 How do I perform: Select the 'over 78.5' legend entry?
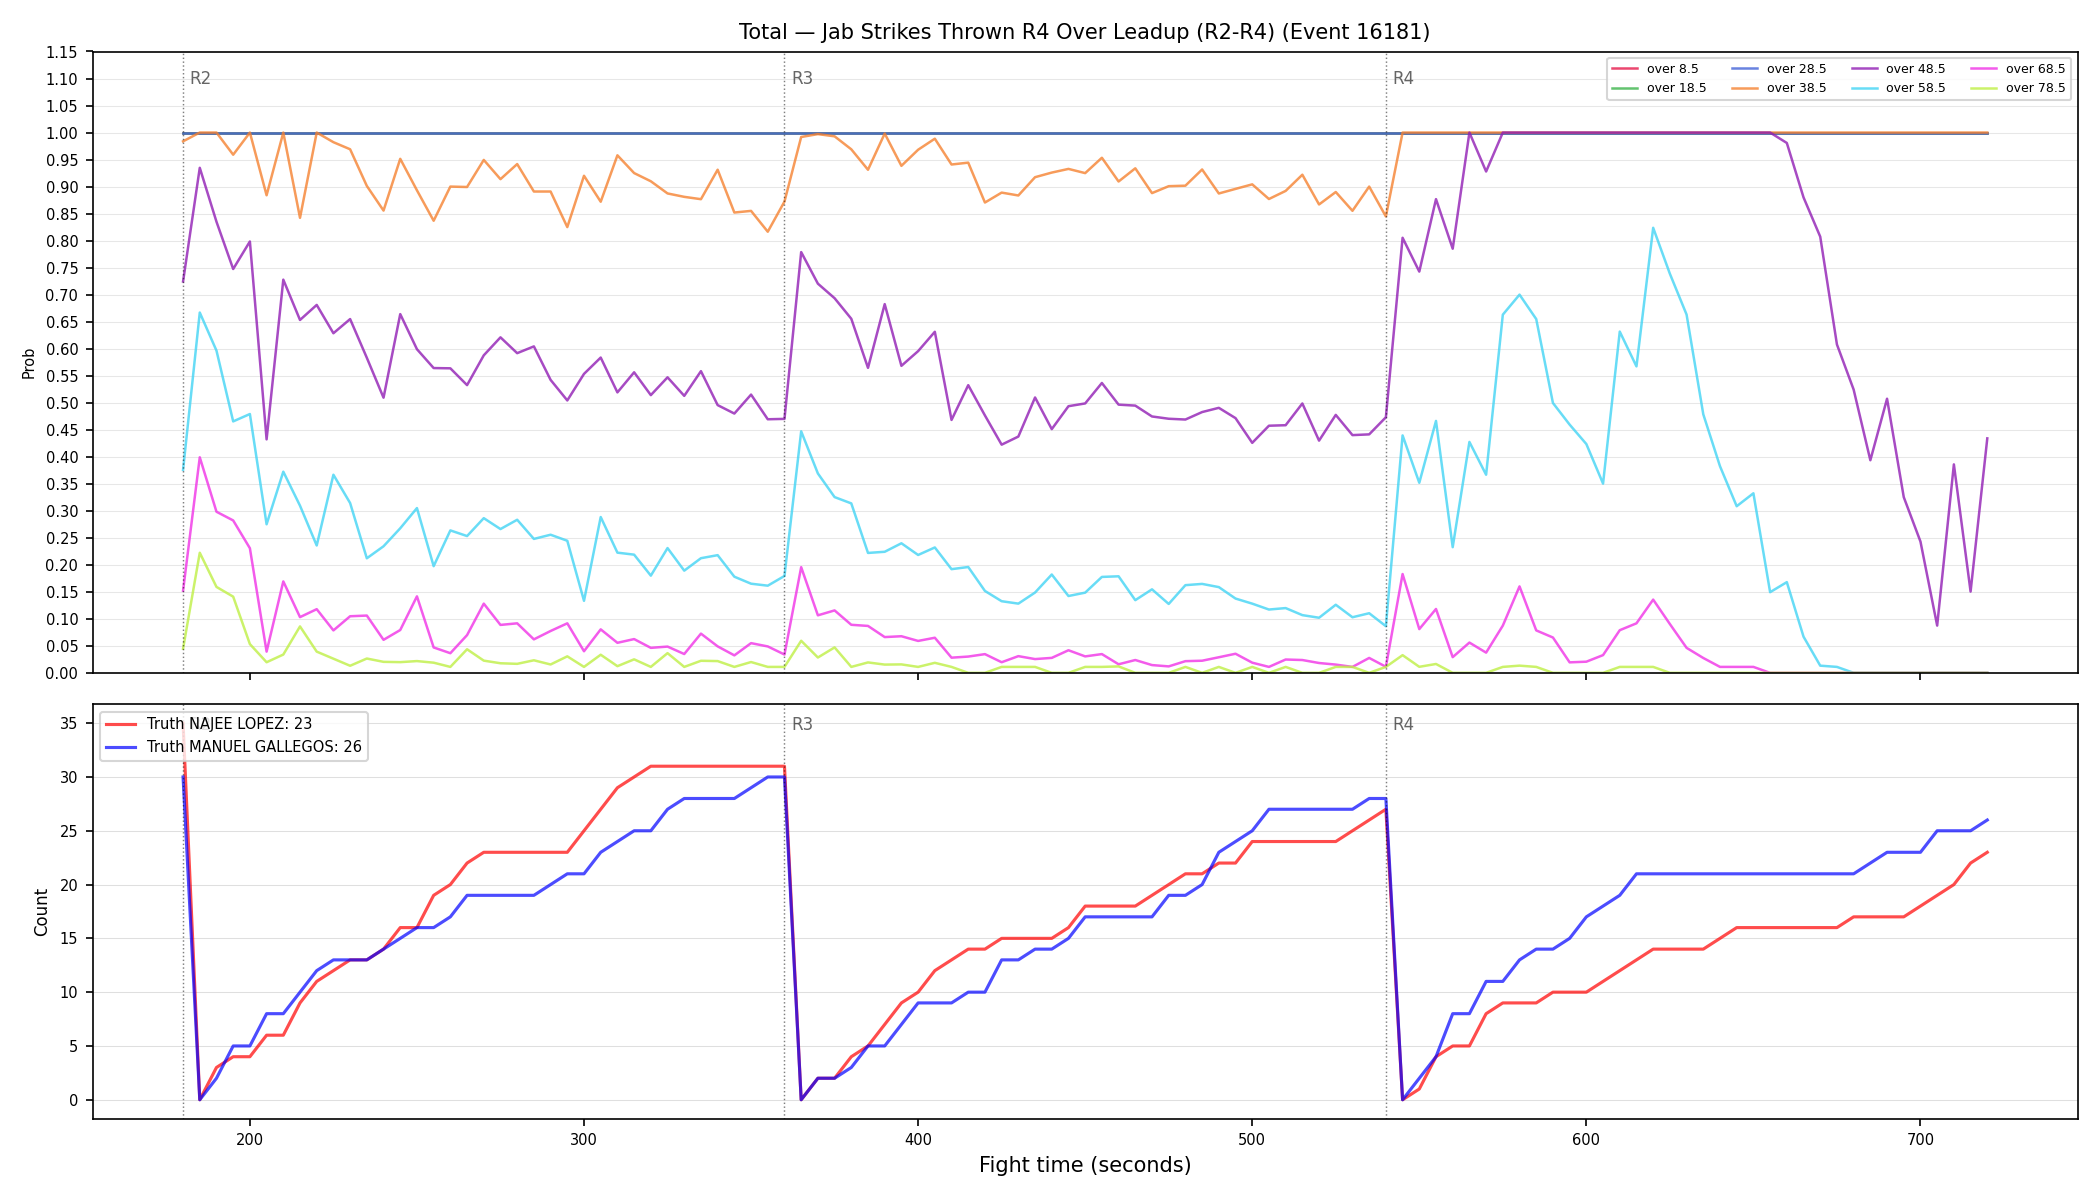[x=2018, y=88]
